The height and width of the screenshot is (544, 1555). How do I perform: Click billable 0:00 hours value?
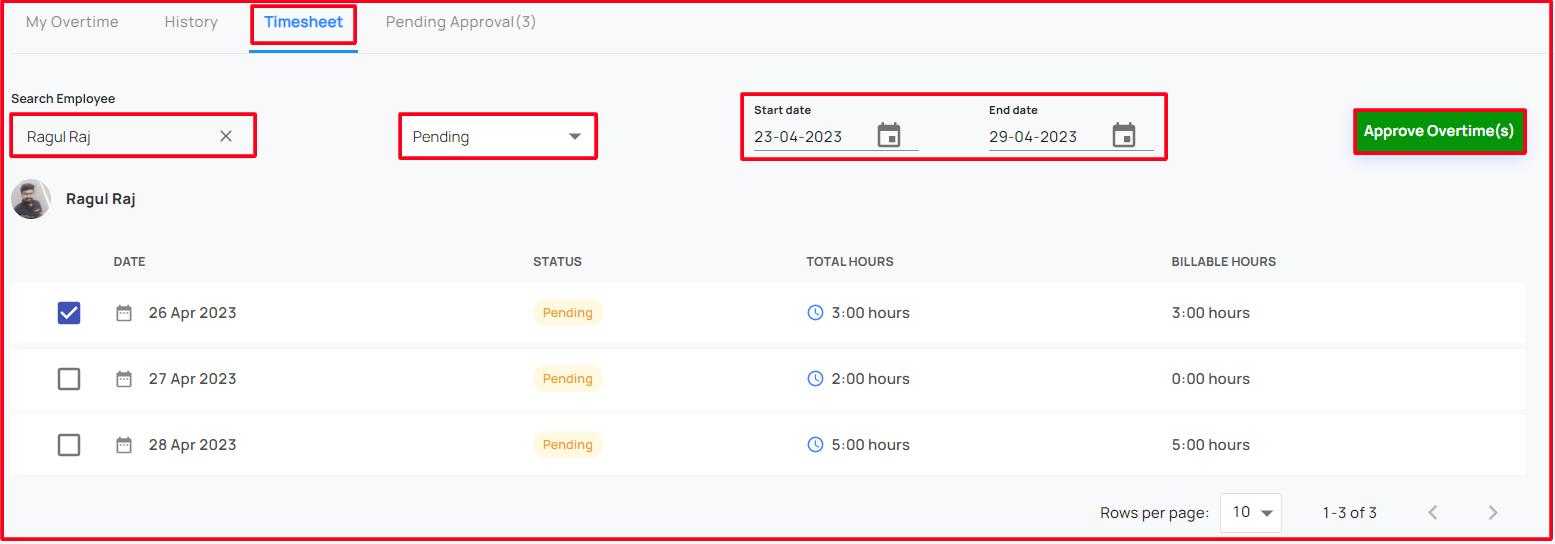click(1211, 379)
